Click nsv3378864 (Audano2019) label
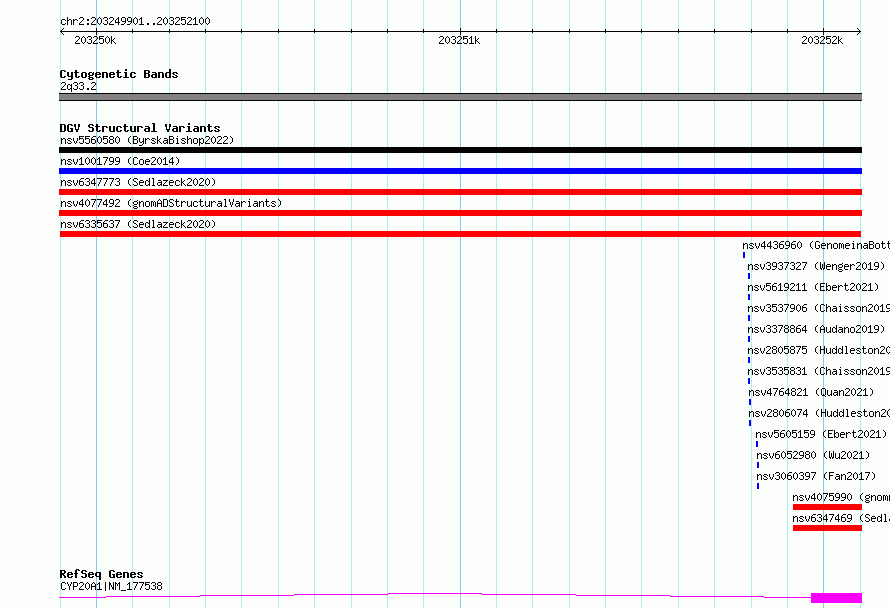Viewport: 890px width, 608px height. click(816, 329)
